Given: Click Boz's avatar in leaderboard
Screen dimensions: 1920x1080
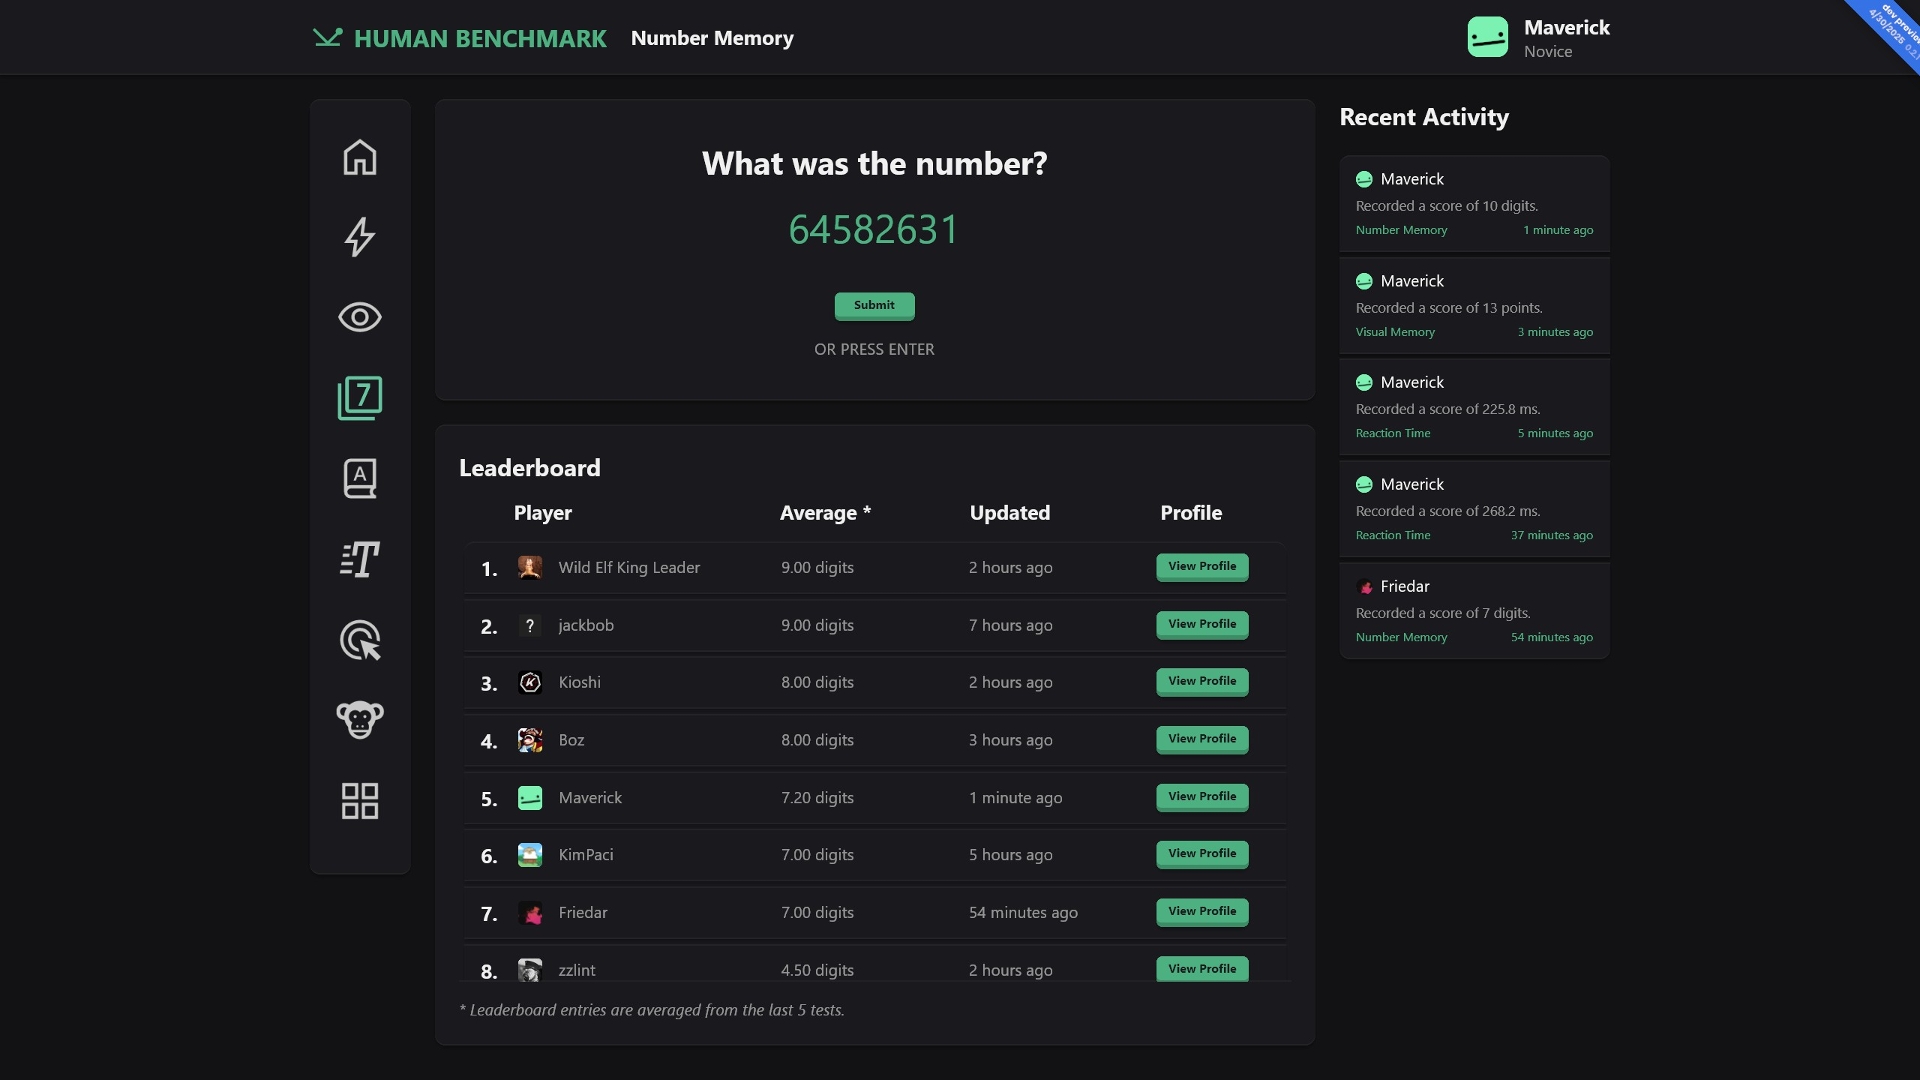Looking at the screenshot, I should coord(530,741).
